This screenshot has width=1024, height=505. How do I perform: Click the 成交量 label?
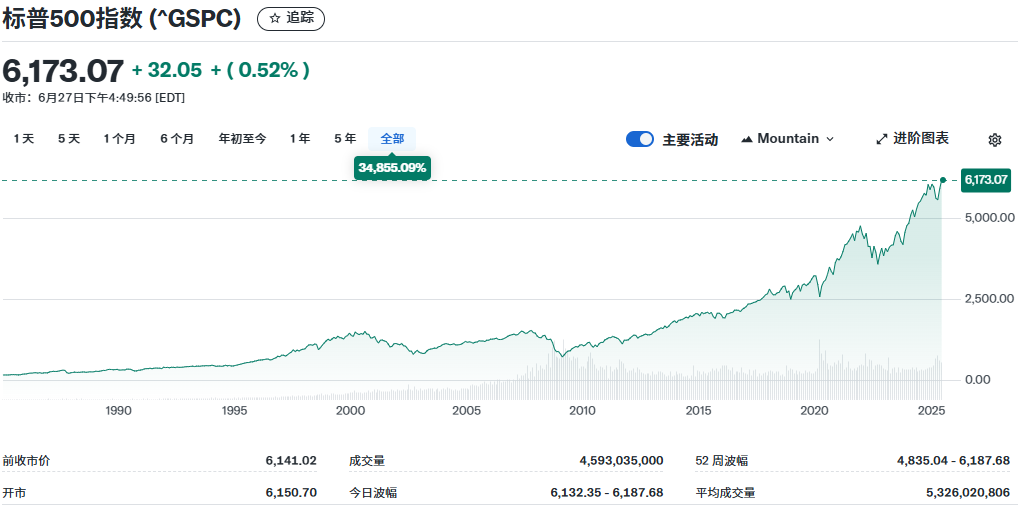(x=367, y=461)
